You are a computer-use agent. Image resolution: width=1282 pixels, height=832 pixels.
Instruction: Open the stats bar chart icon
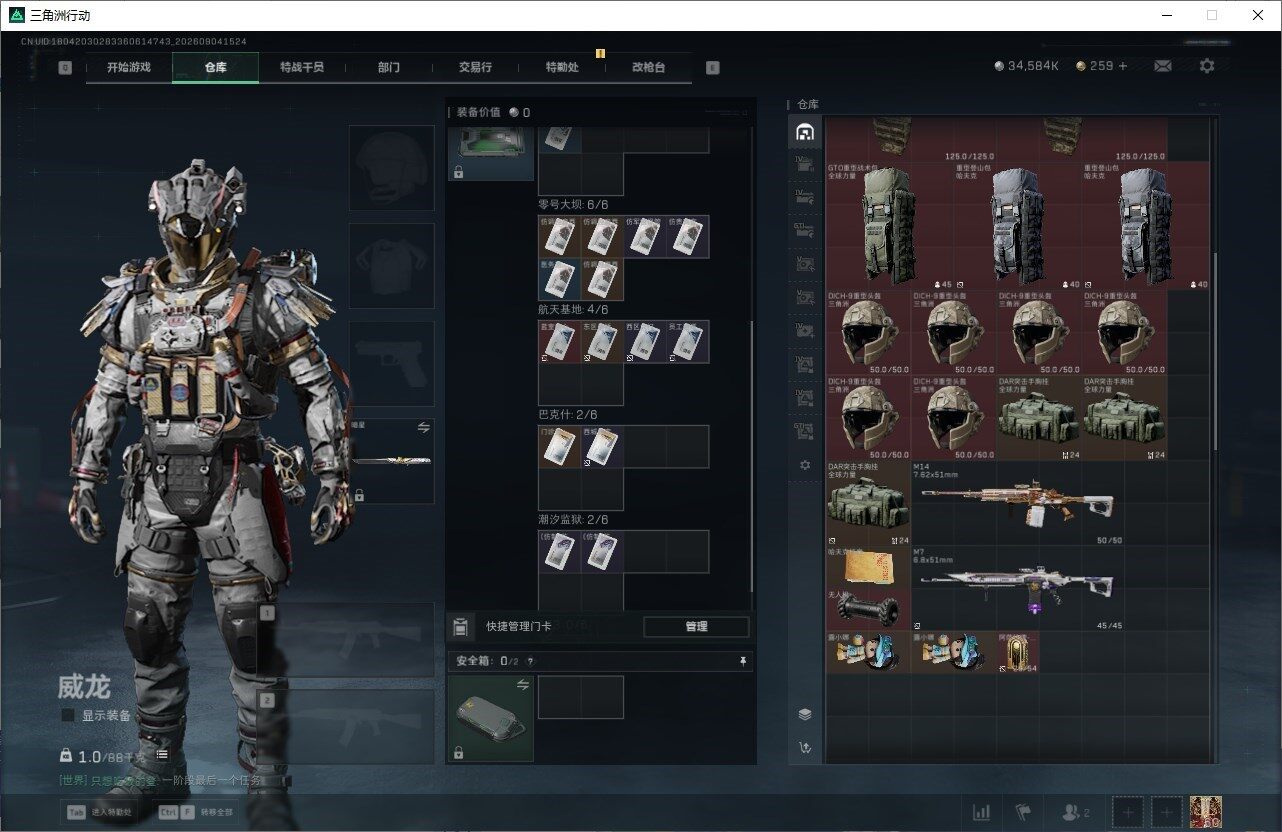[x=982, y=812]
